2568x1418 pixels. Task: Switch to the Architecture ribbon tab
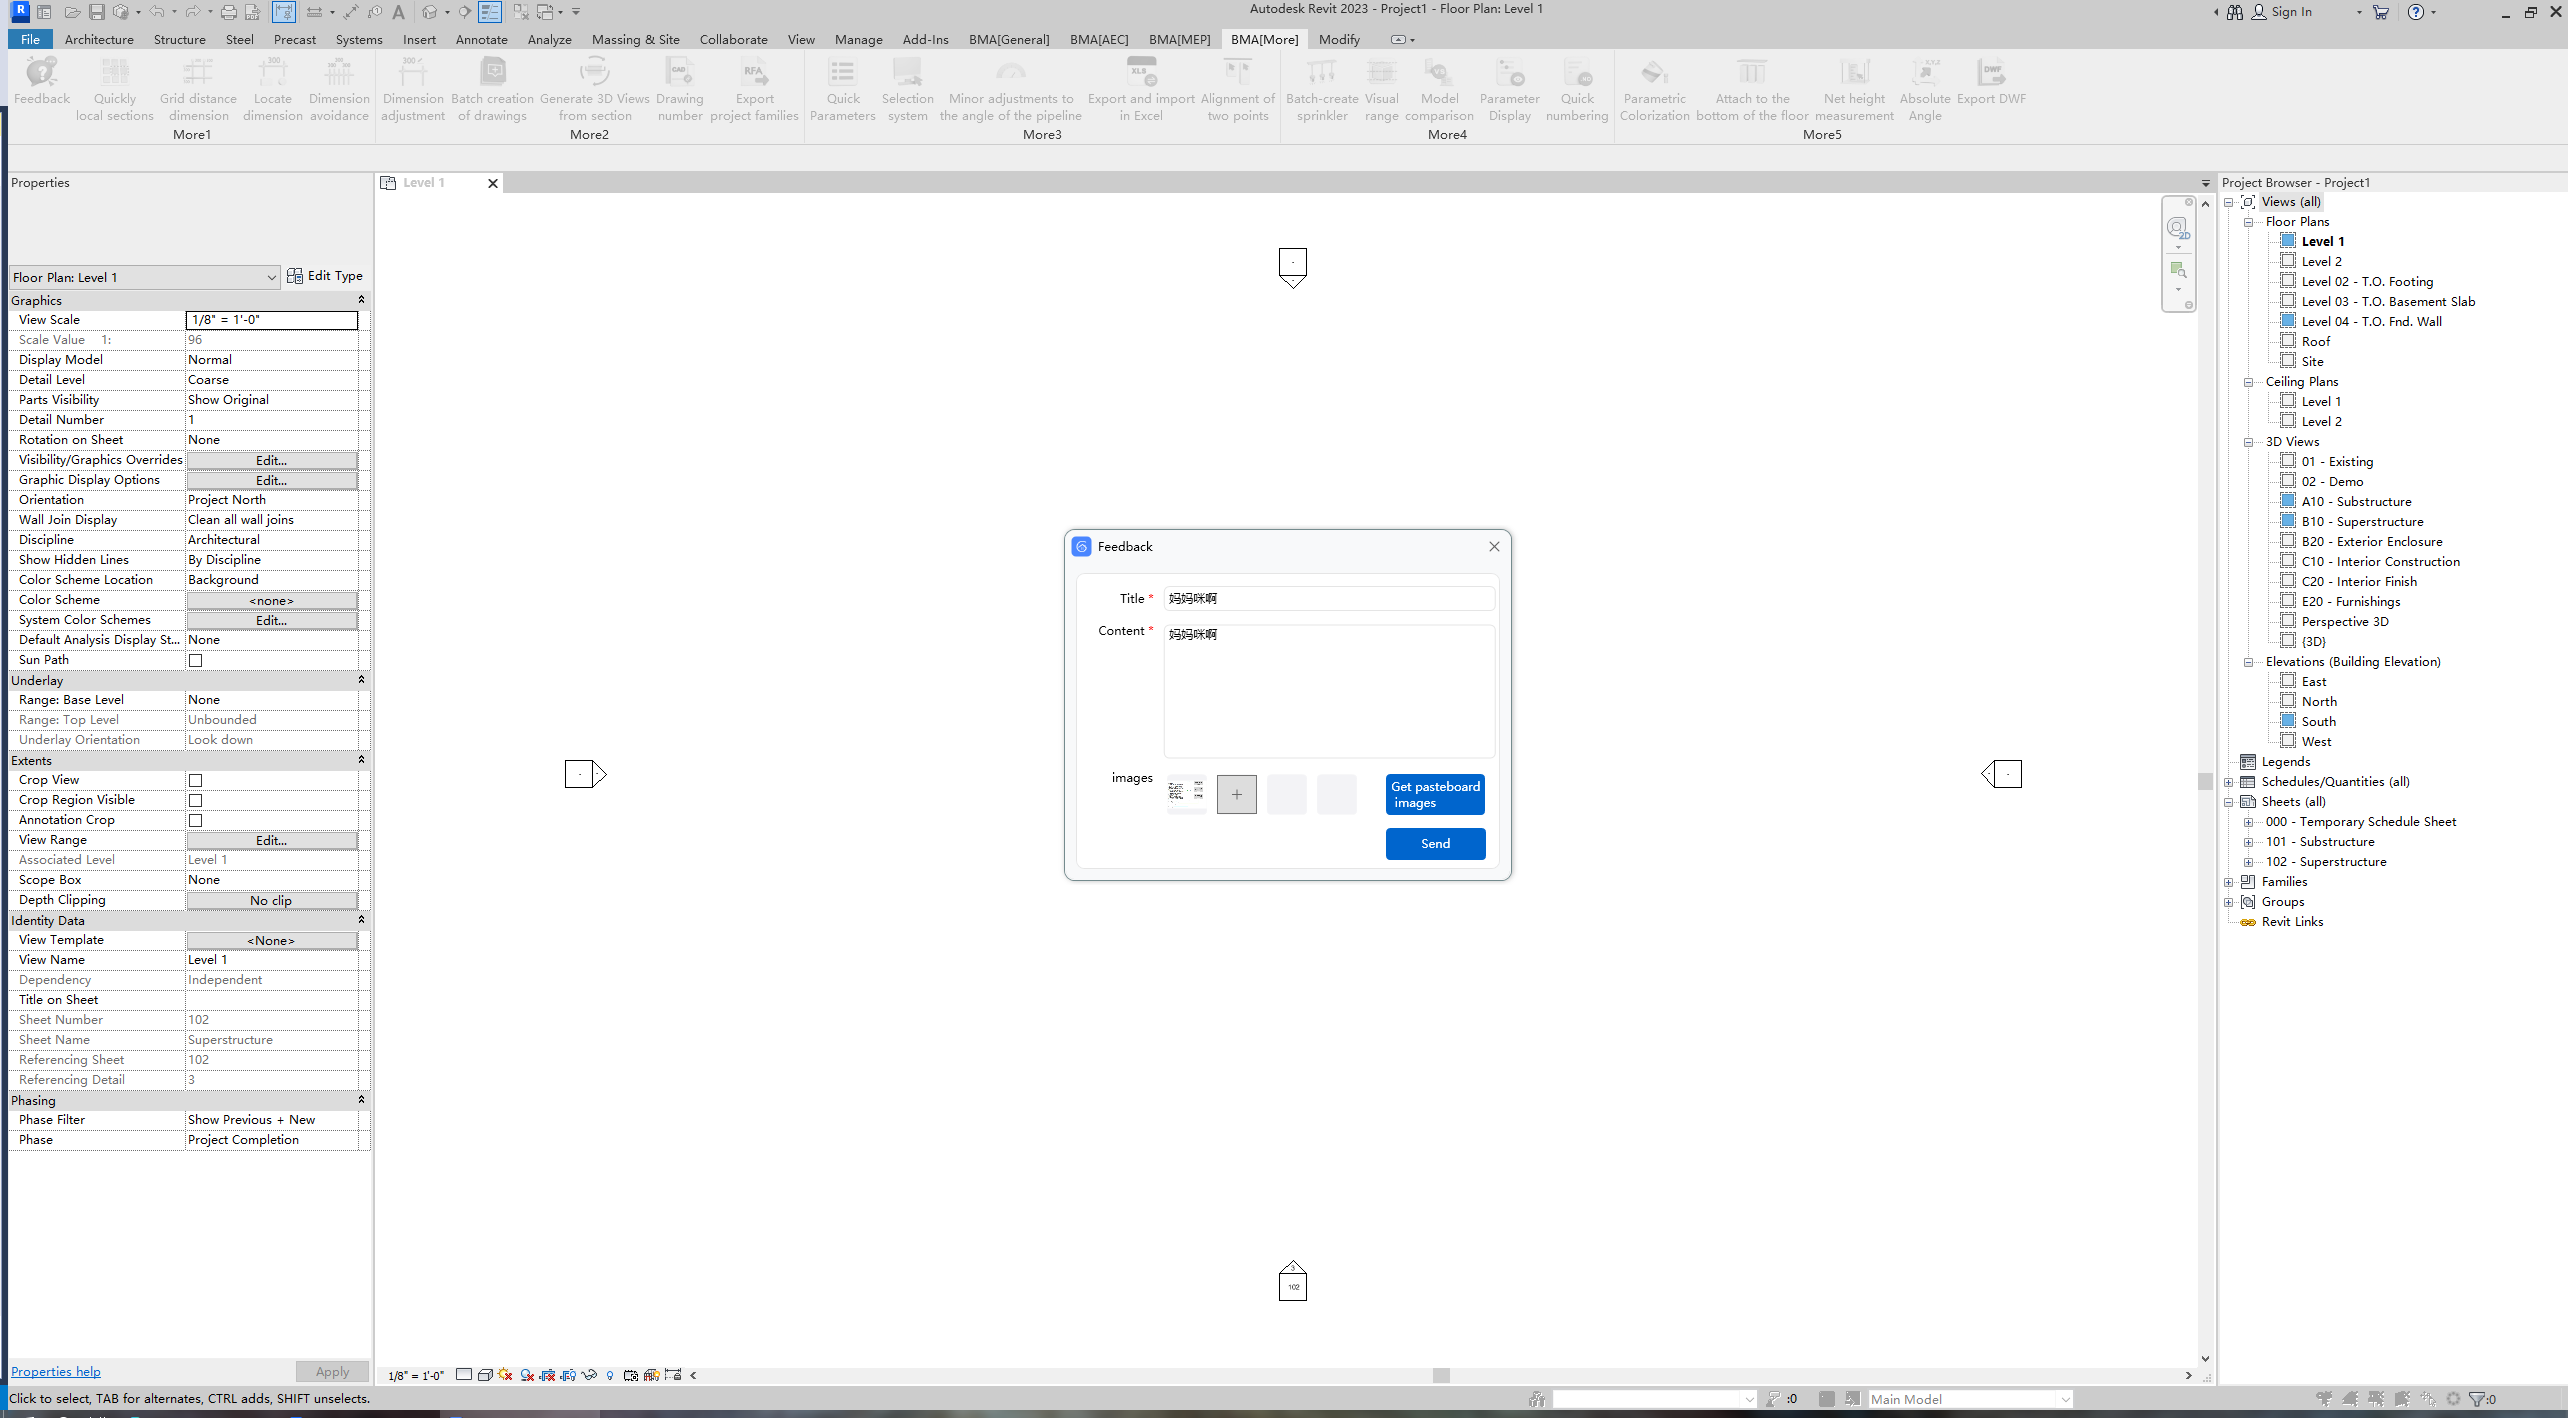coord(98,40)
